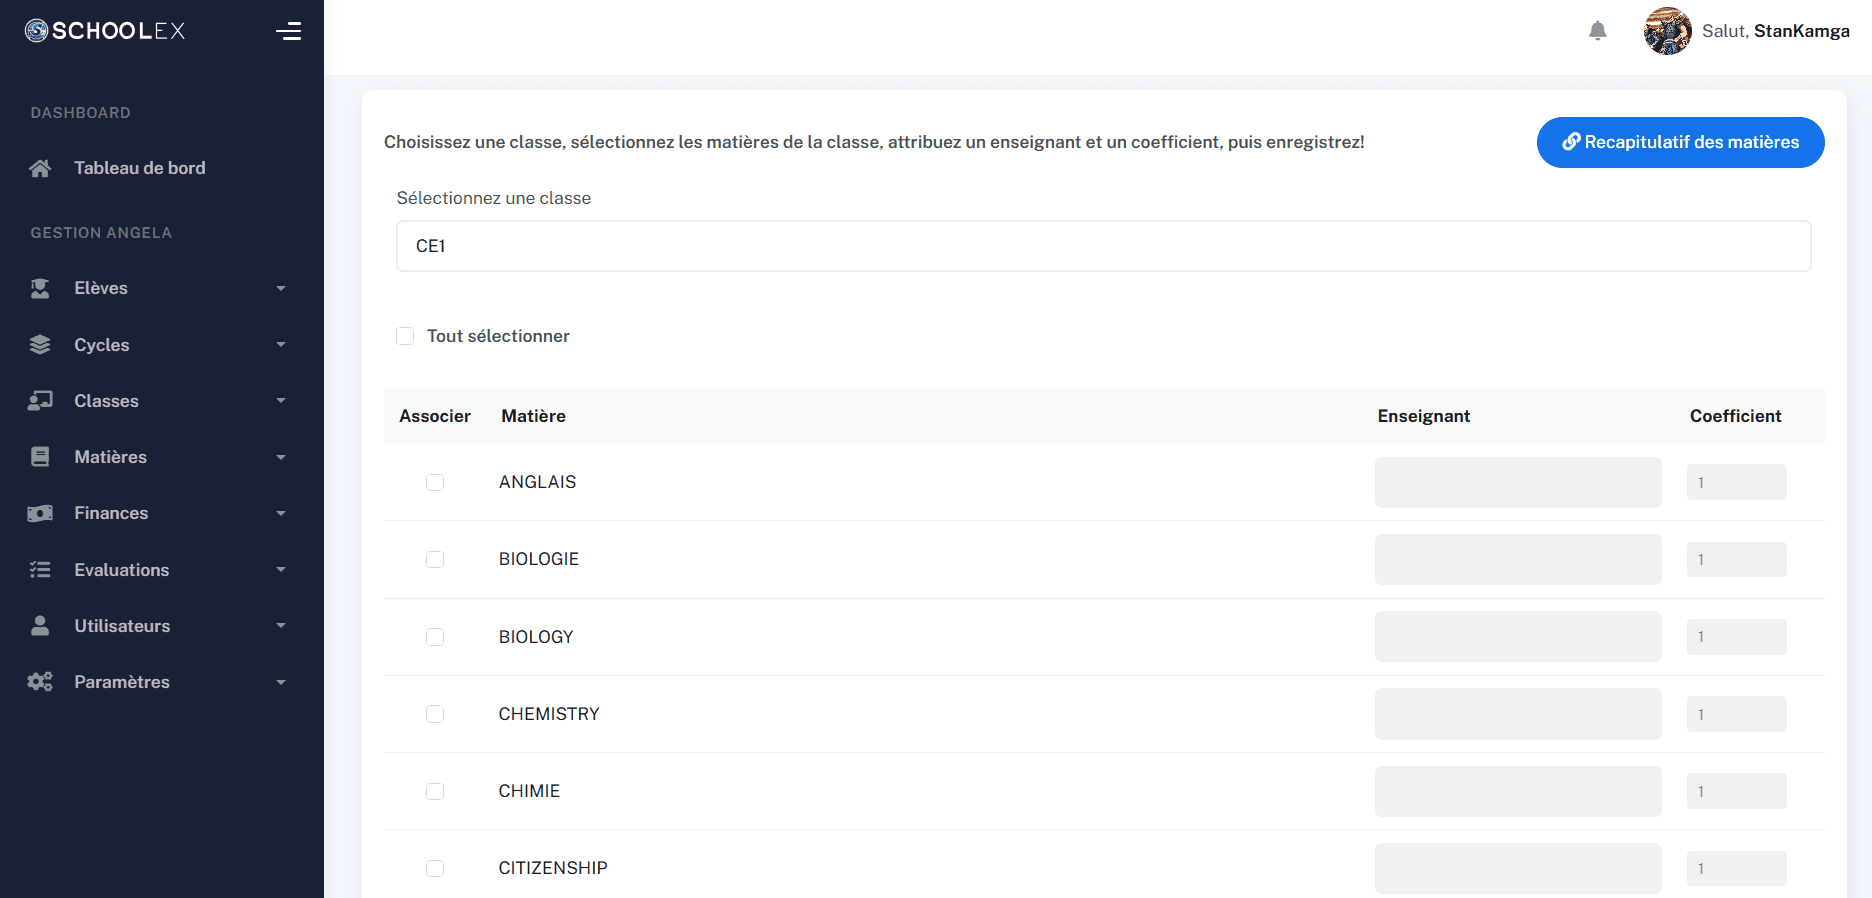Collapse sidebar with hamburger menu icon

(x=288, y=31)
